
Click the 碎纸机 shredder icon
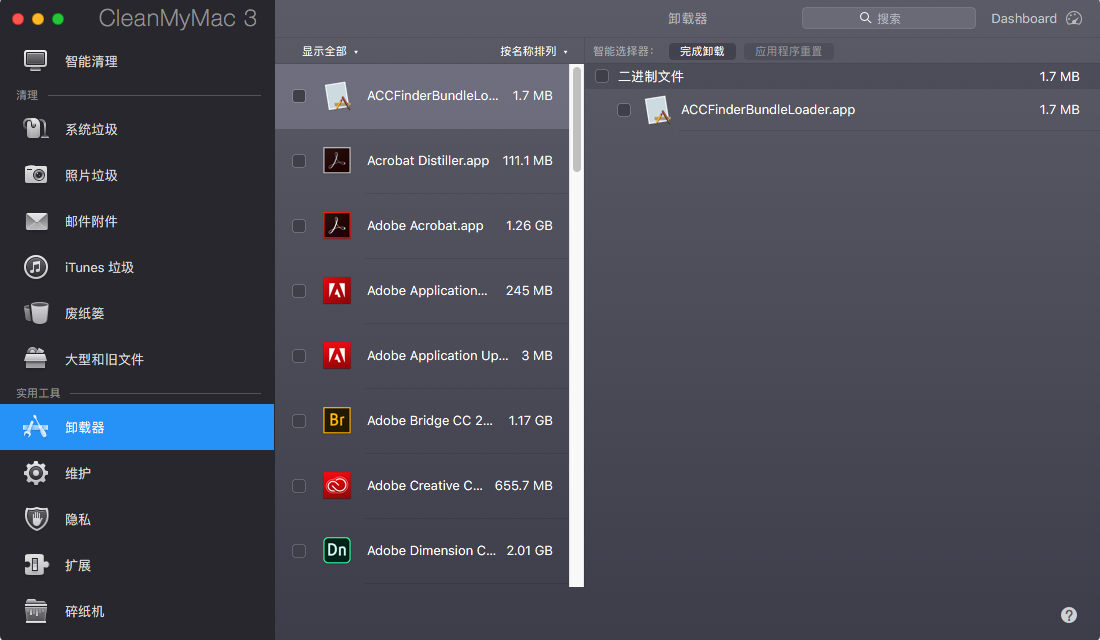tap(36, 611)
